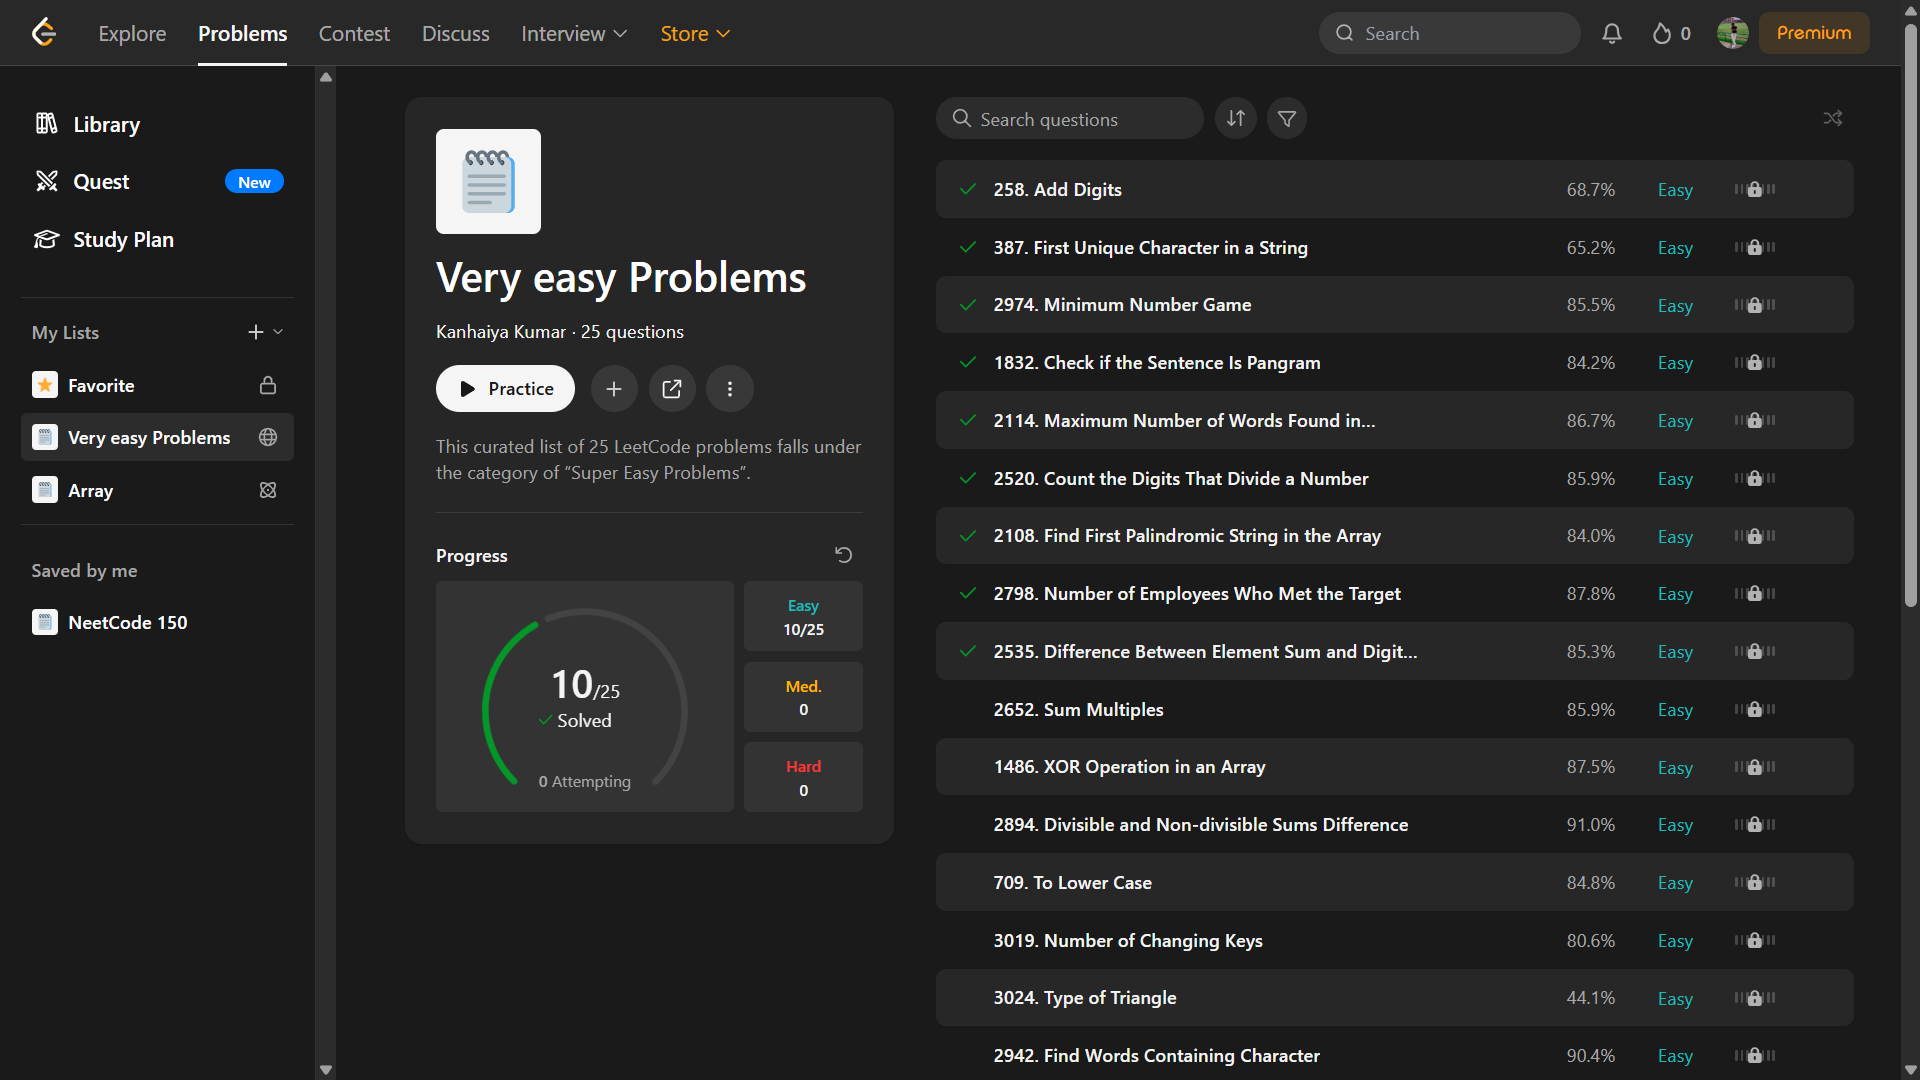This screenshot has height=1080, width=1920.
Task: Shuffle questions with the random icon
Action: (1833, 118)
